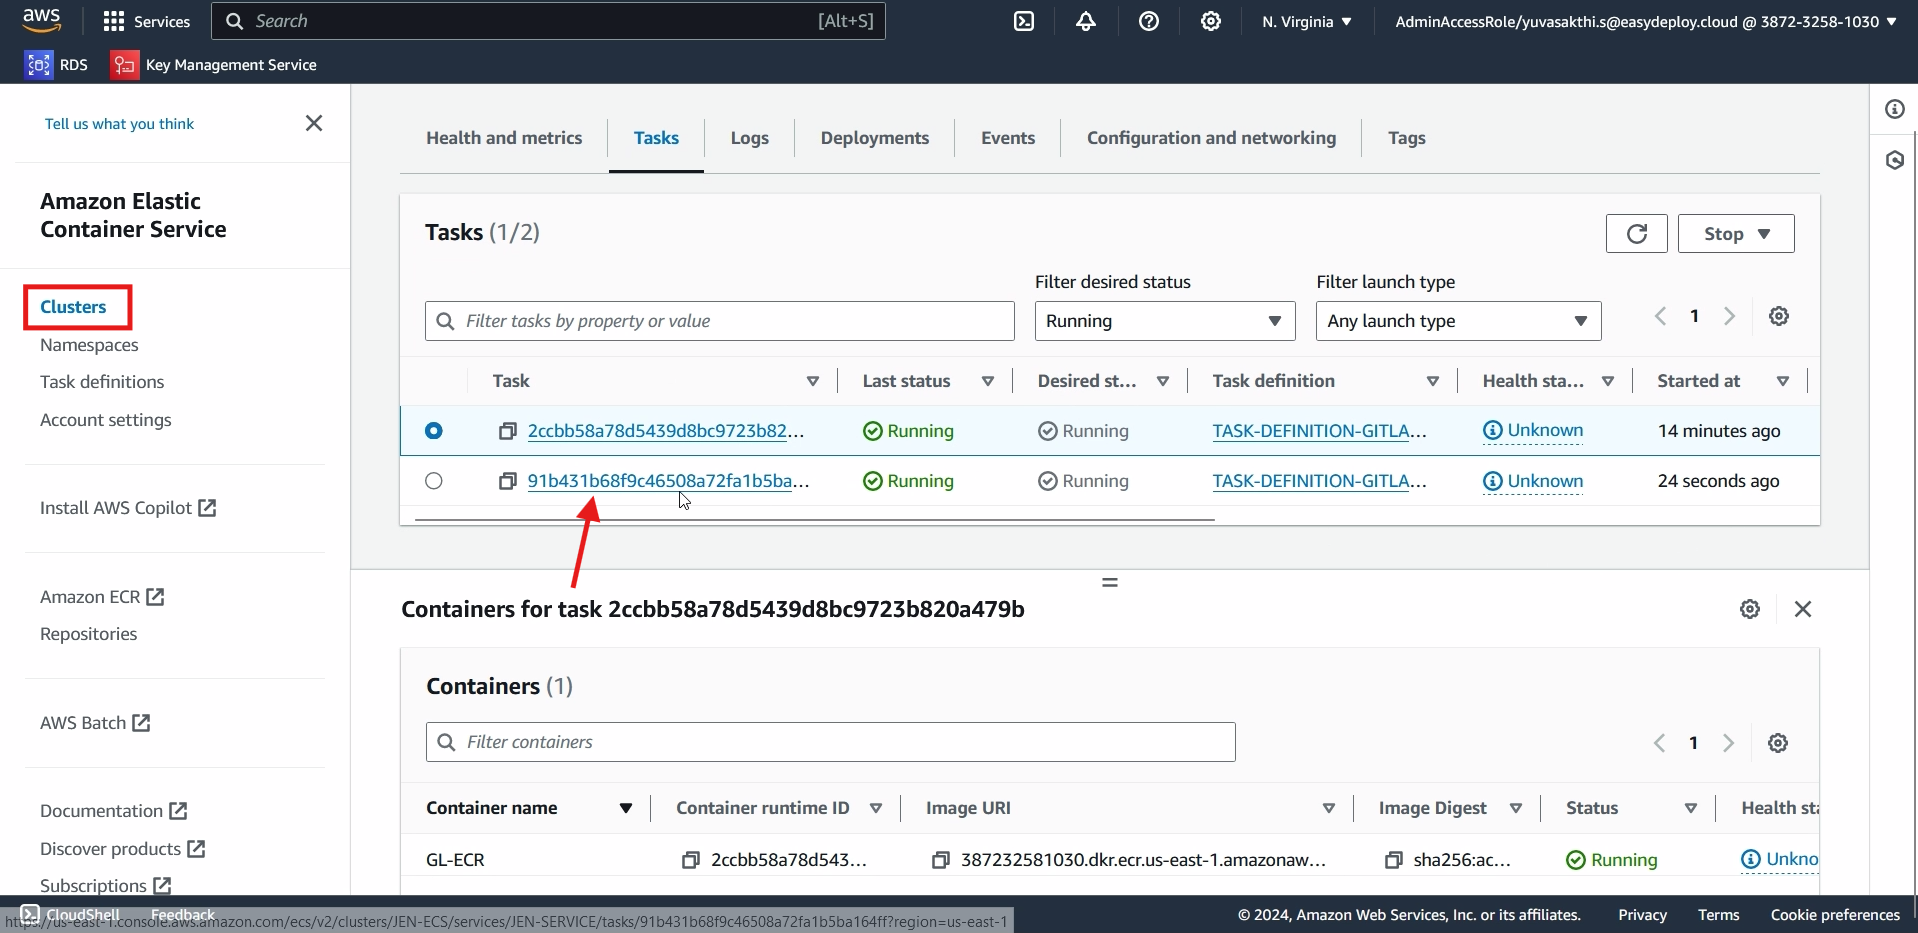The height and width of the screenshot is (933, 1918).
Task: Switch to Health and metrics tab
Action: pos(504,138)
